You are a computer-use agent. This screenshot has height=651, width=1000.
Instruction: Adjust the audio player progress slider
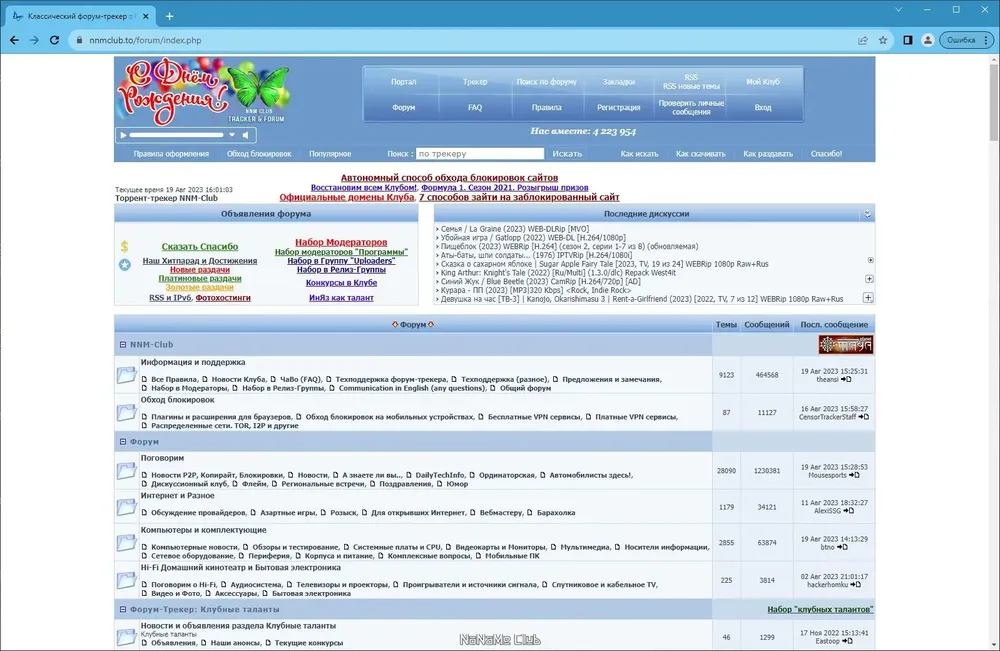coord(176,135)
